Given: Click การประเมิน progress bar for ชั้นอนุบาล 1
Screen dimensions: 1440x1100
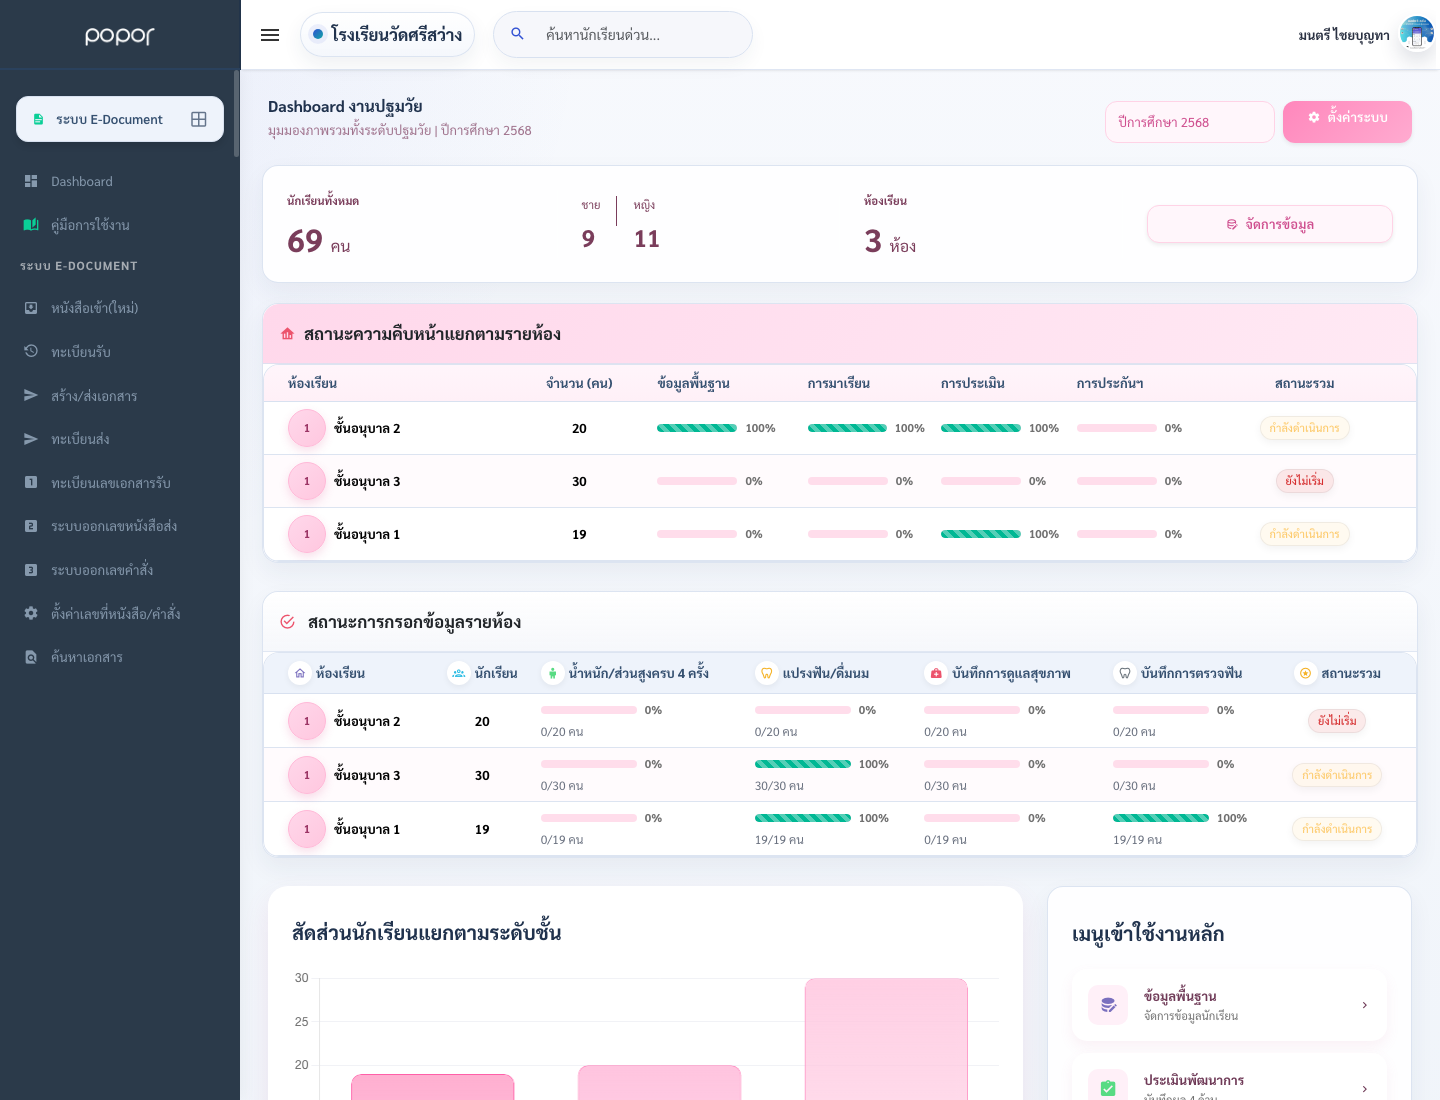Looking at the screenshot, I should (981, 534).
